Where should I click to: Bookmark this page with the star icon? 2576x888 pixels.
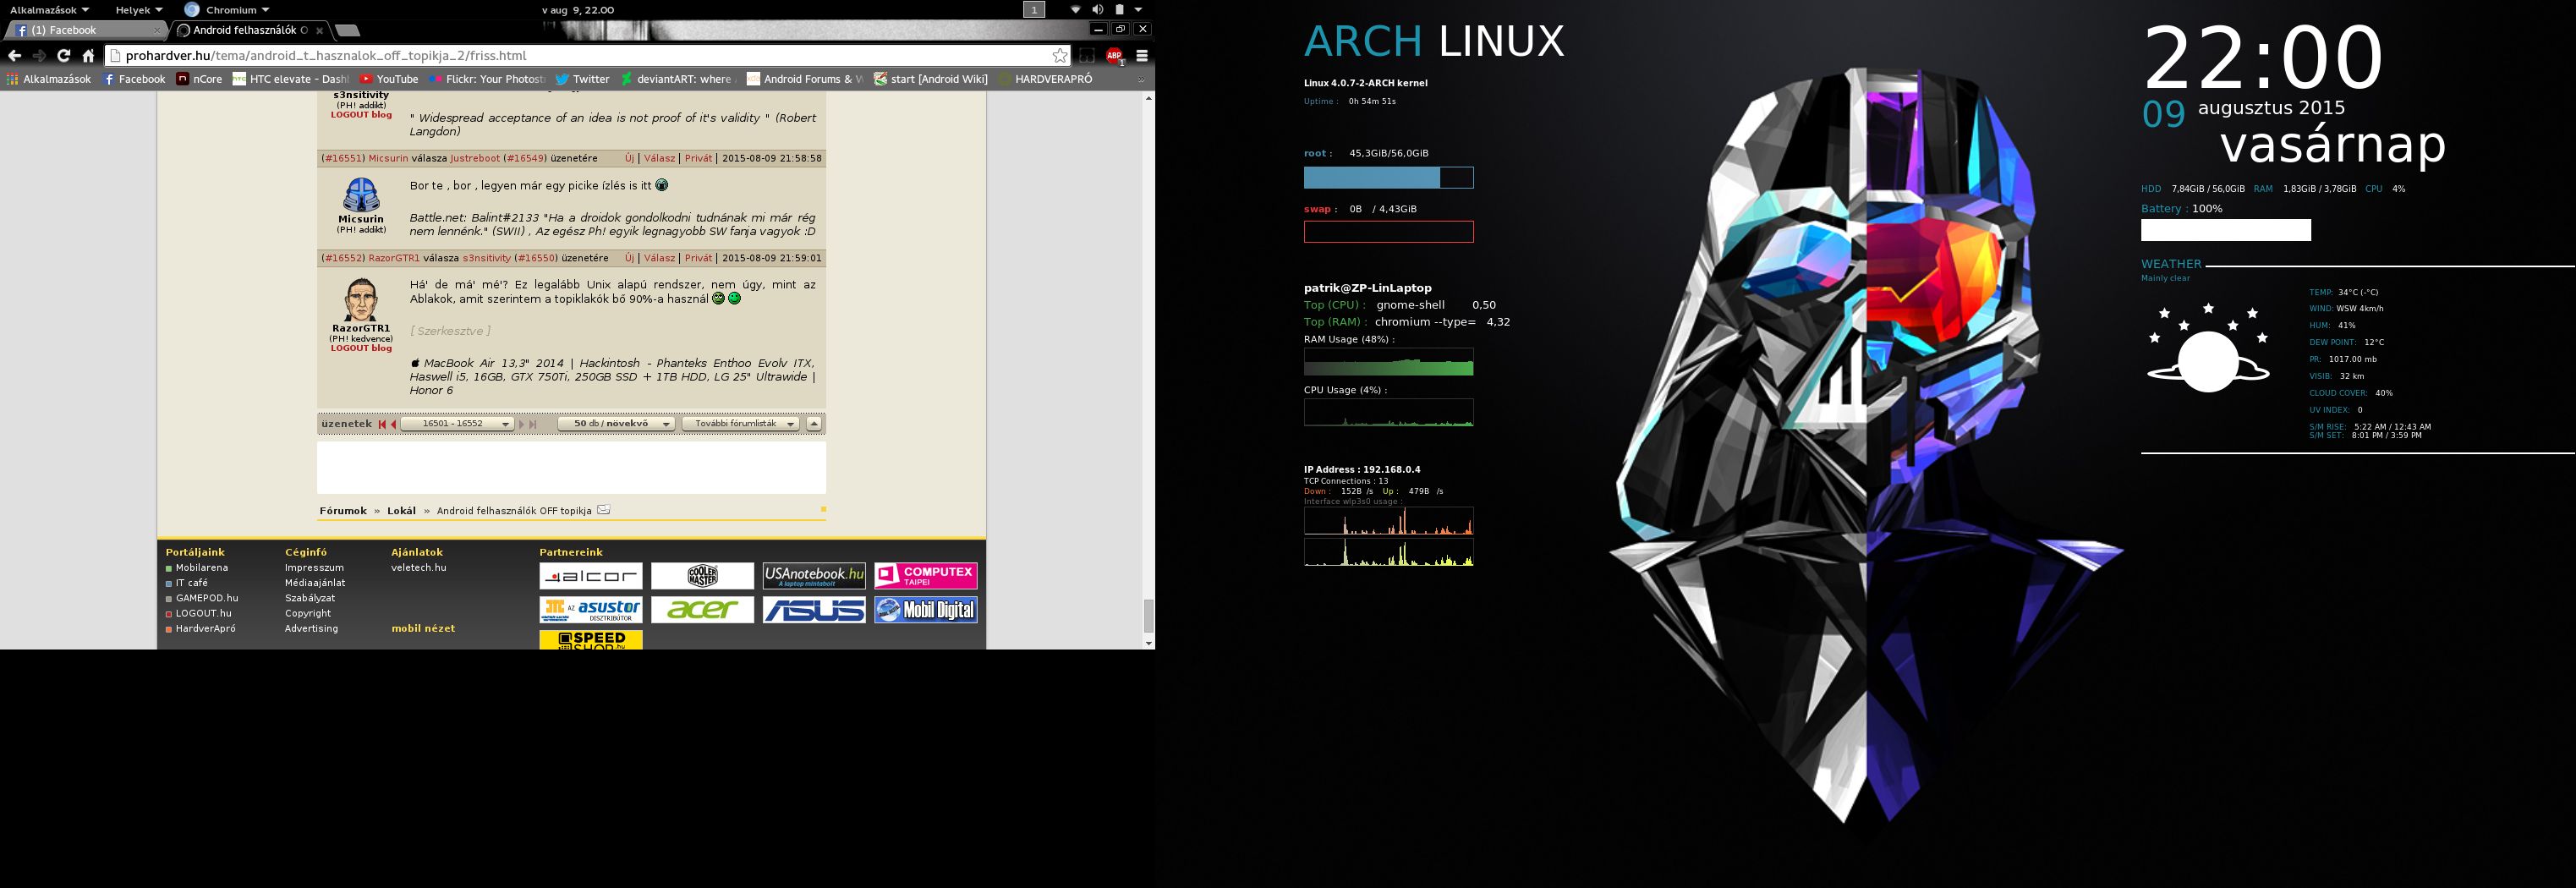(1060, 56)
